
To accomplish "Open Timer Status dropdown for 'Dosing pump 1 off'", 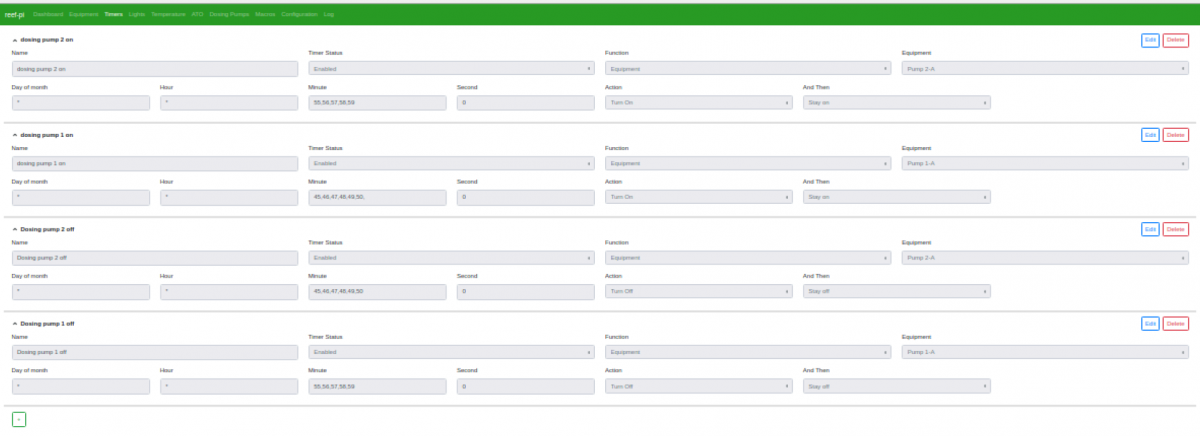I will point(451,352).
